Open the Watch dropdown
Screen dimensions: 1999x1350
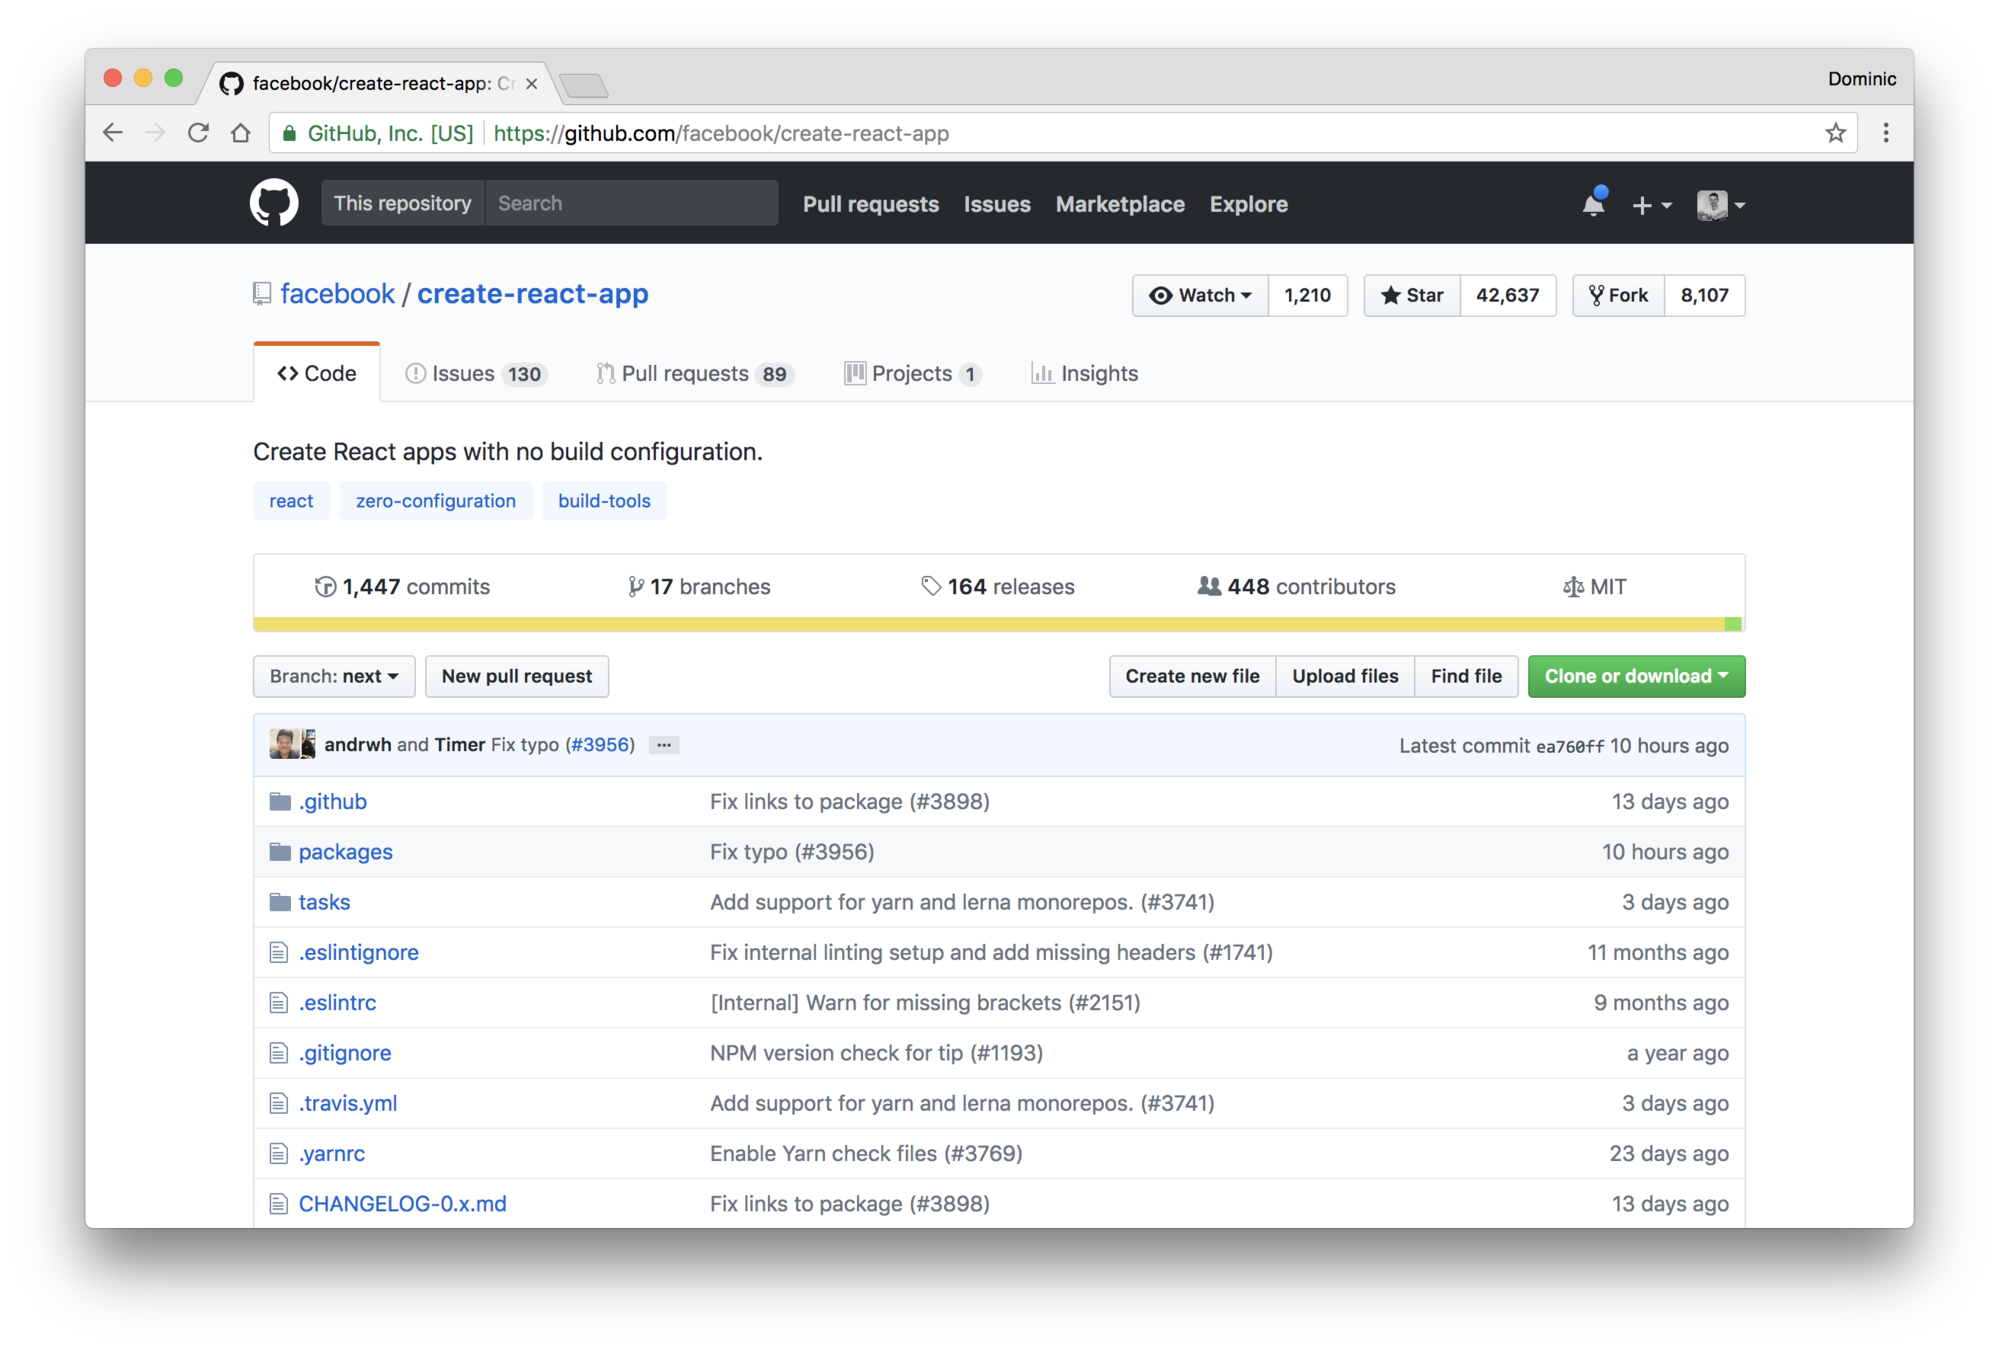coord(1200,295)
